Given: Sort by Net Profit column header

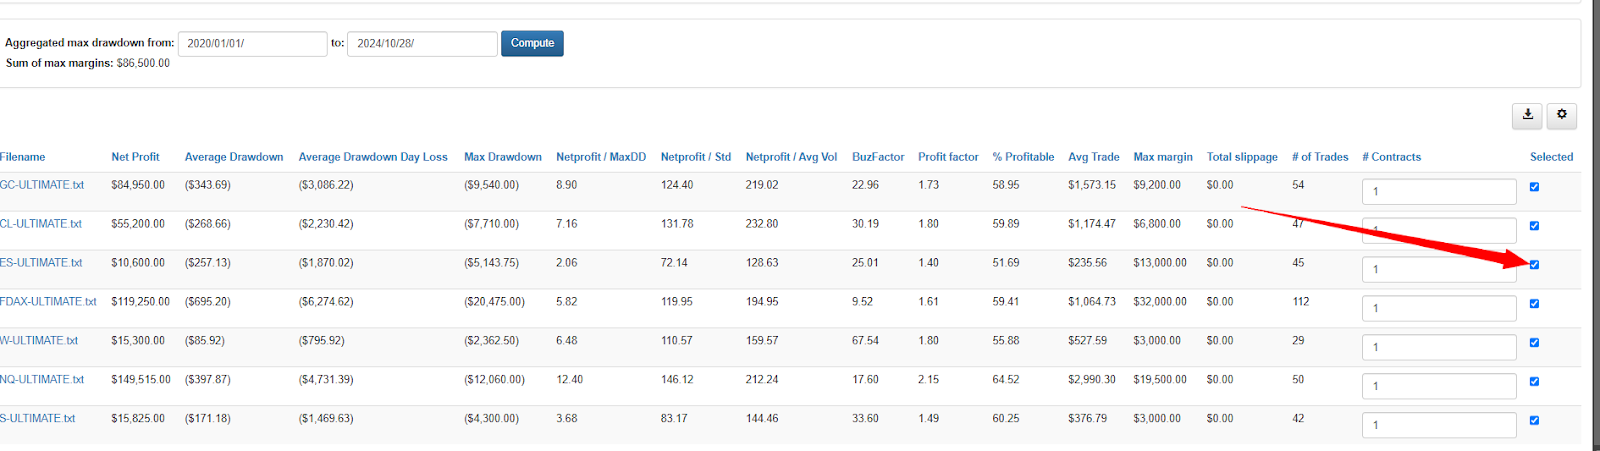Looking at the screenshot, I should [x=135, y=157].
